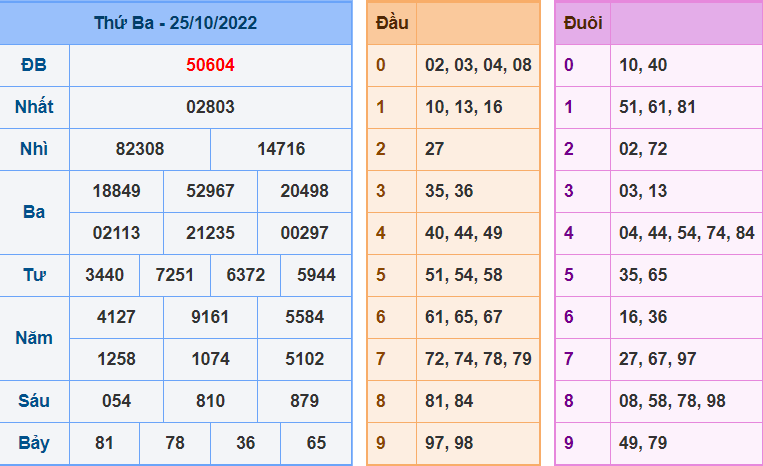Click Bảy prize number 78
Screen dimensions: 763x466
(175, 443)
